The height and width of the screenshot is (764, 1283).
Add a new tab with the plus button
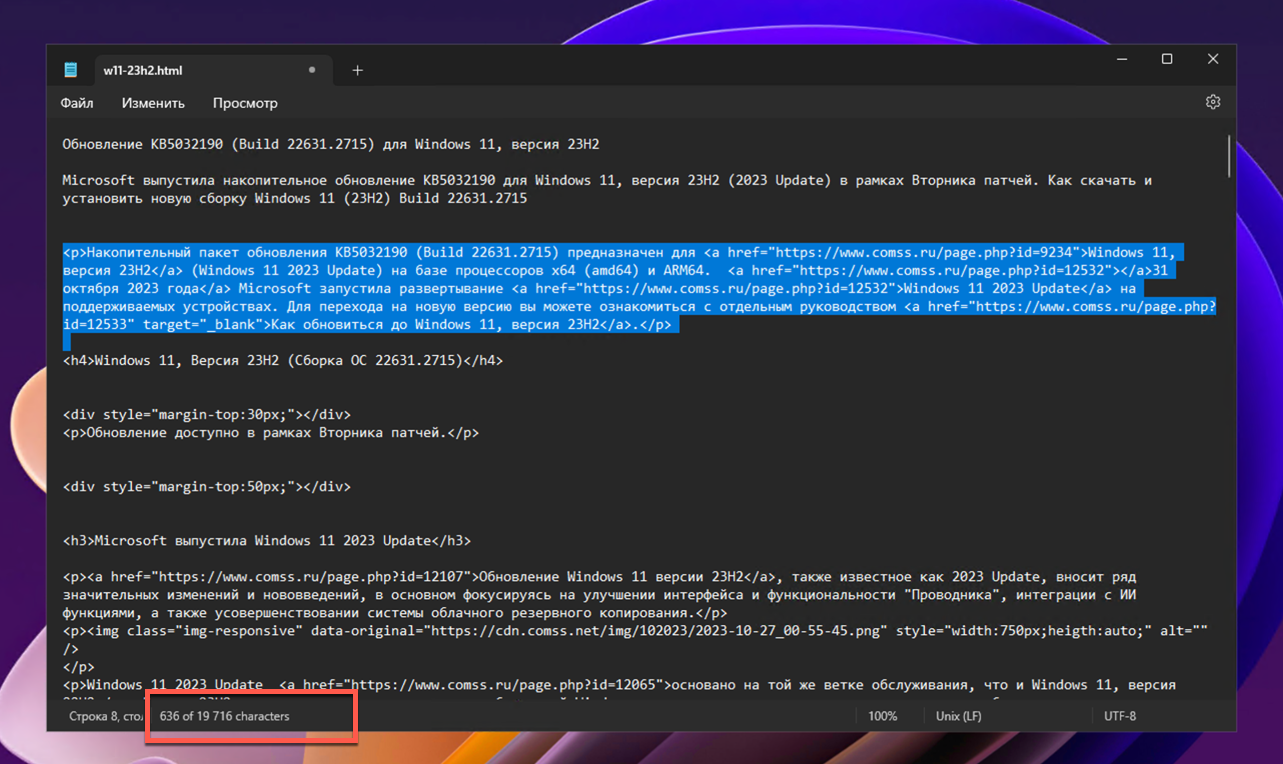[x=357, y=70]
